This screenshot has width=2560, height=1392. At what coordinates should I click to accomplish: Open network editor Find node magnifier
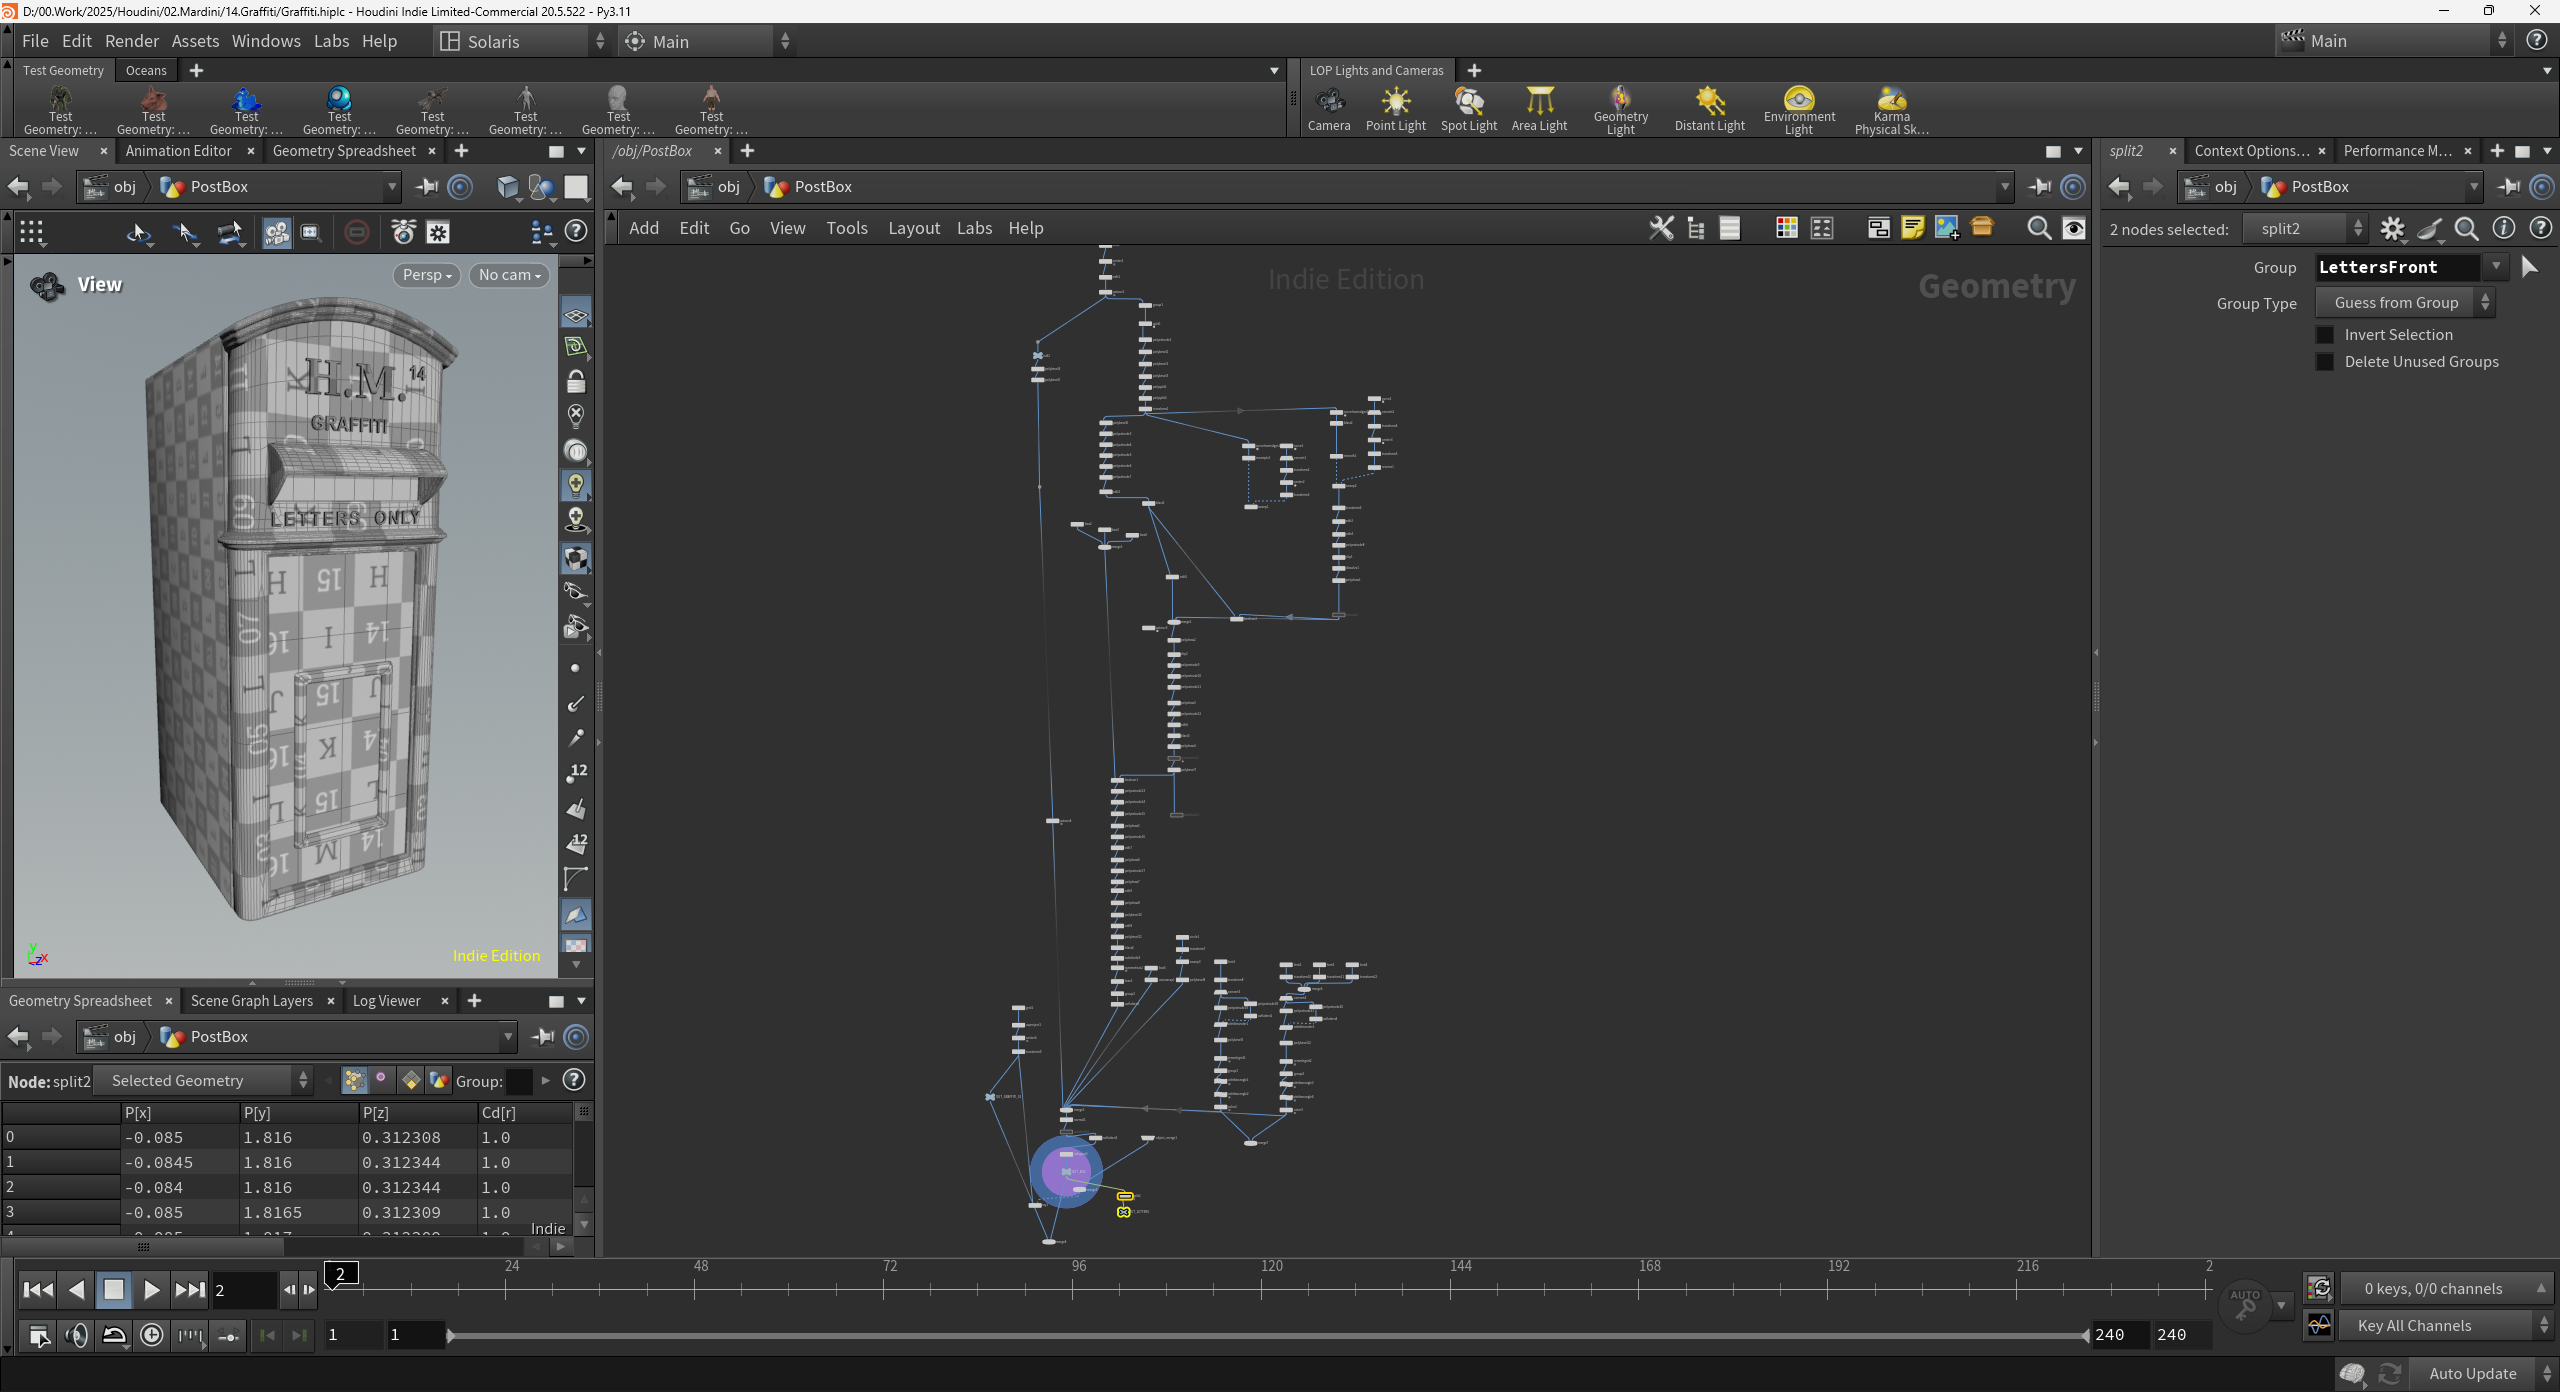[2039, 229]
